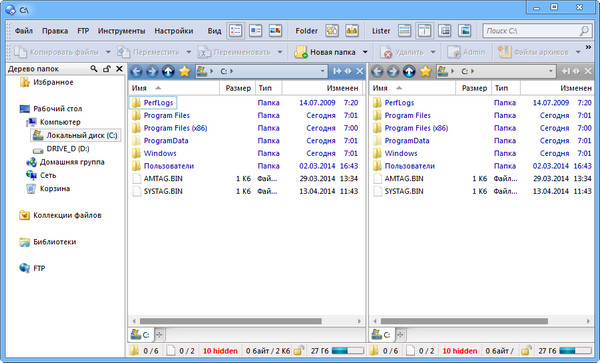The height and width of the screenshot is (363, 600).
Task: Close the Дерево папок panel
Action: 119,68
